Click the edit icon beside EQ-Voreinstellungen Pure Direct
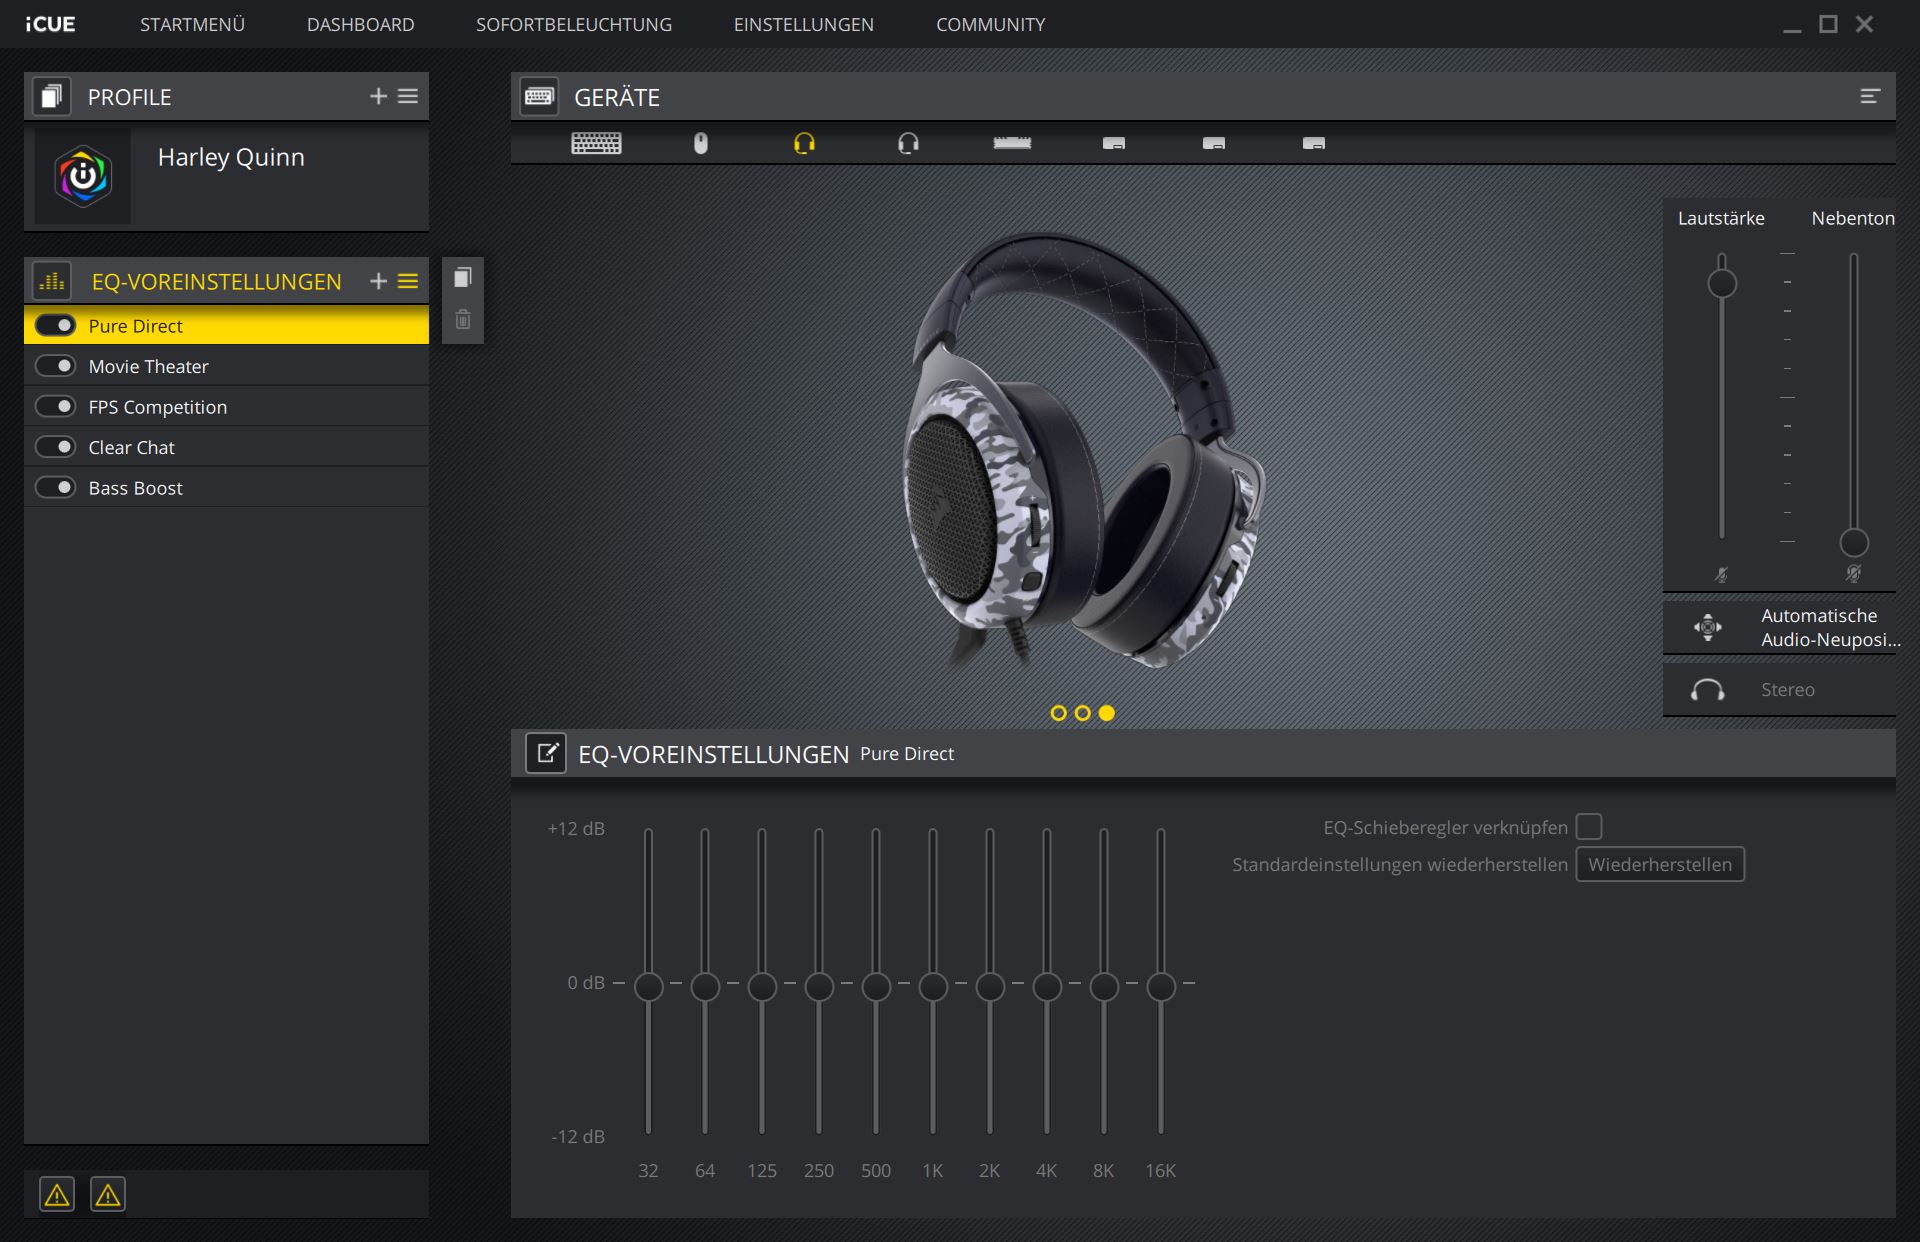1920x1242 pixels. click(x=546, y=753)
